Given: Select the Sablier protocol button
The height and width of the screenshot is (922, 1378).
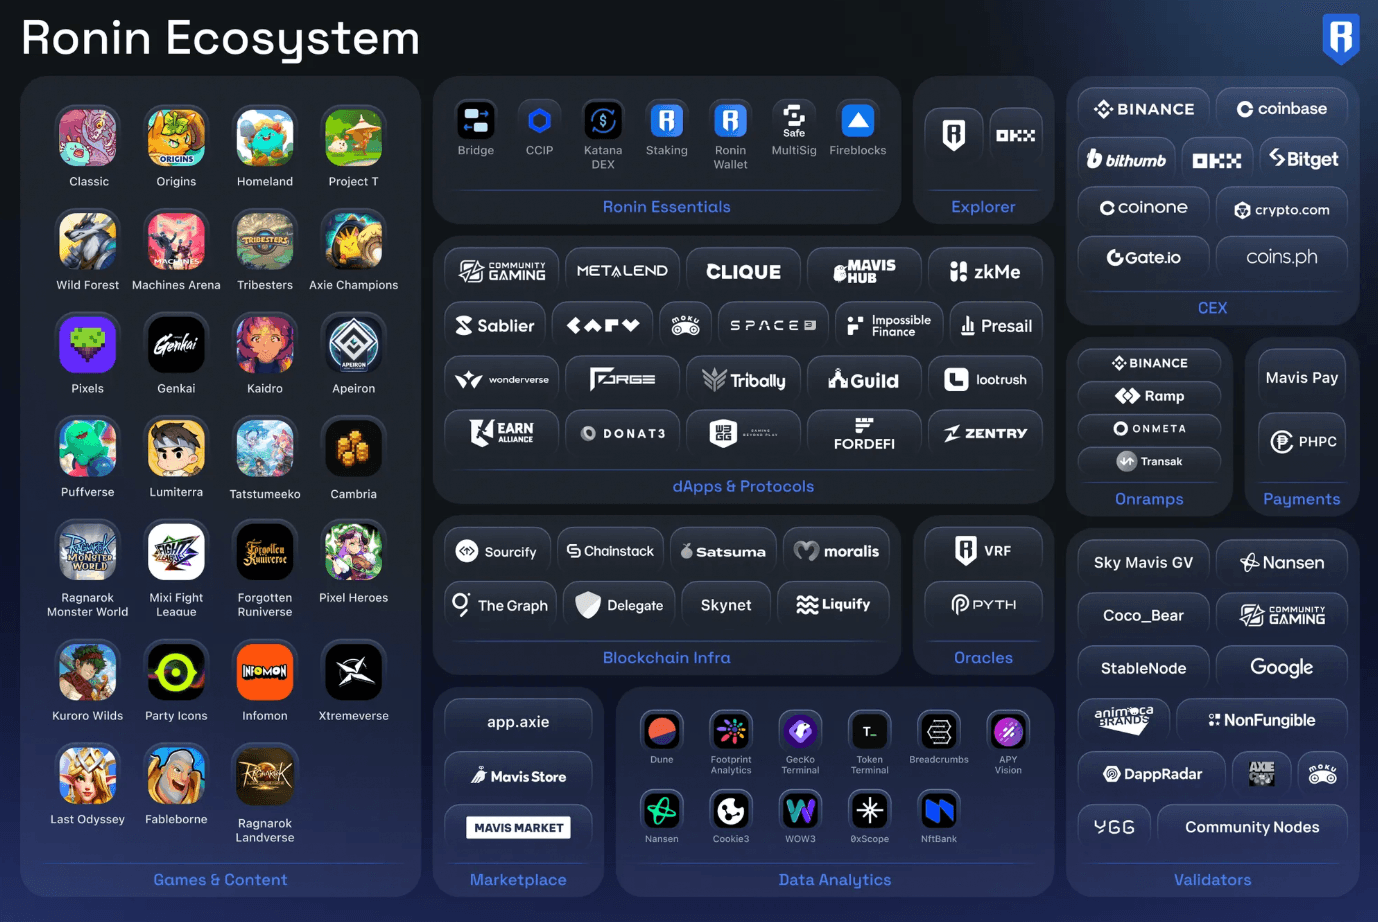Looking at the screenshot, I should (x=495, y=326).
